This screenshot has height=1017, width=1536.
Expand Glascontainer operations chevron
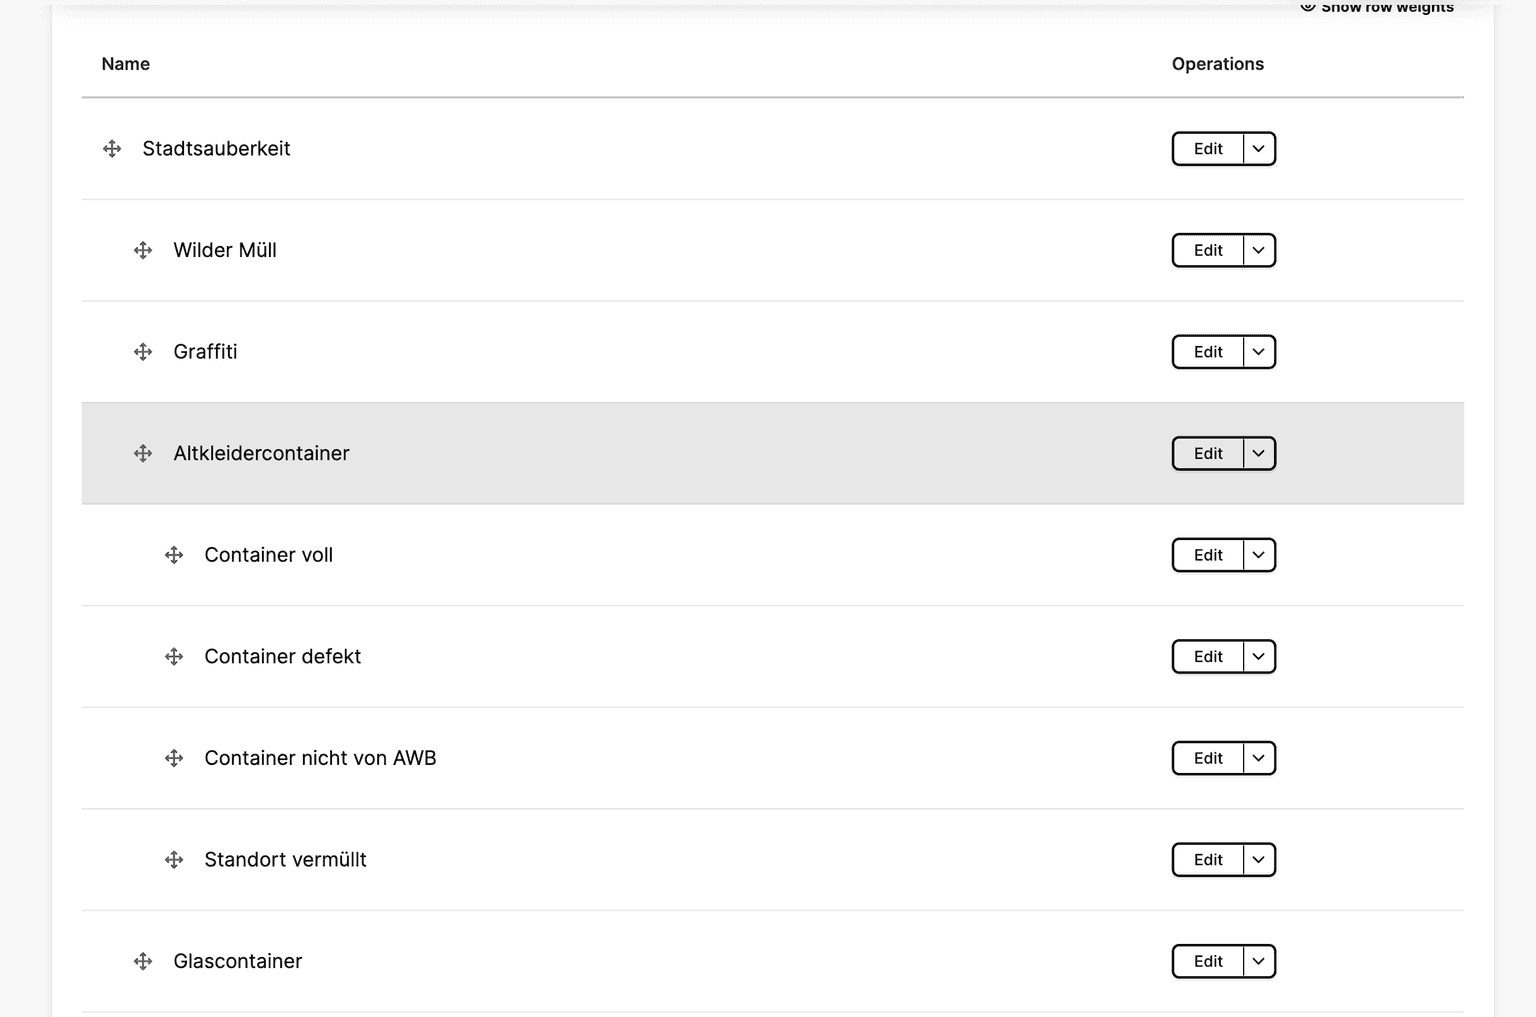[x=1259, y=961]
